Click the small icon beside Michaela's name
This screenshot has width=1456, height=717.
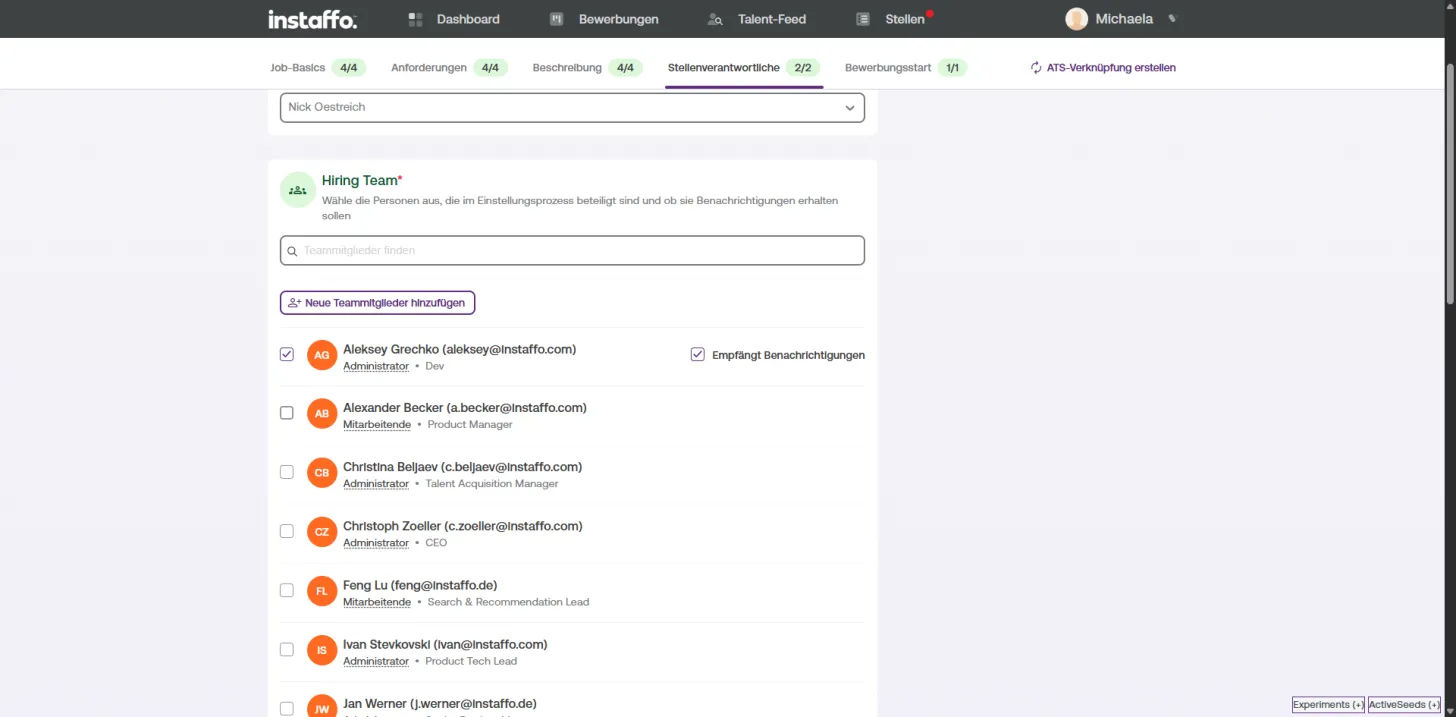tap(1173, 19)
